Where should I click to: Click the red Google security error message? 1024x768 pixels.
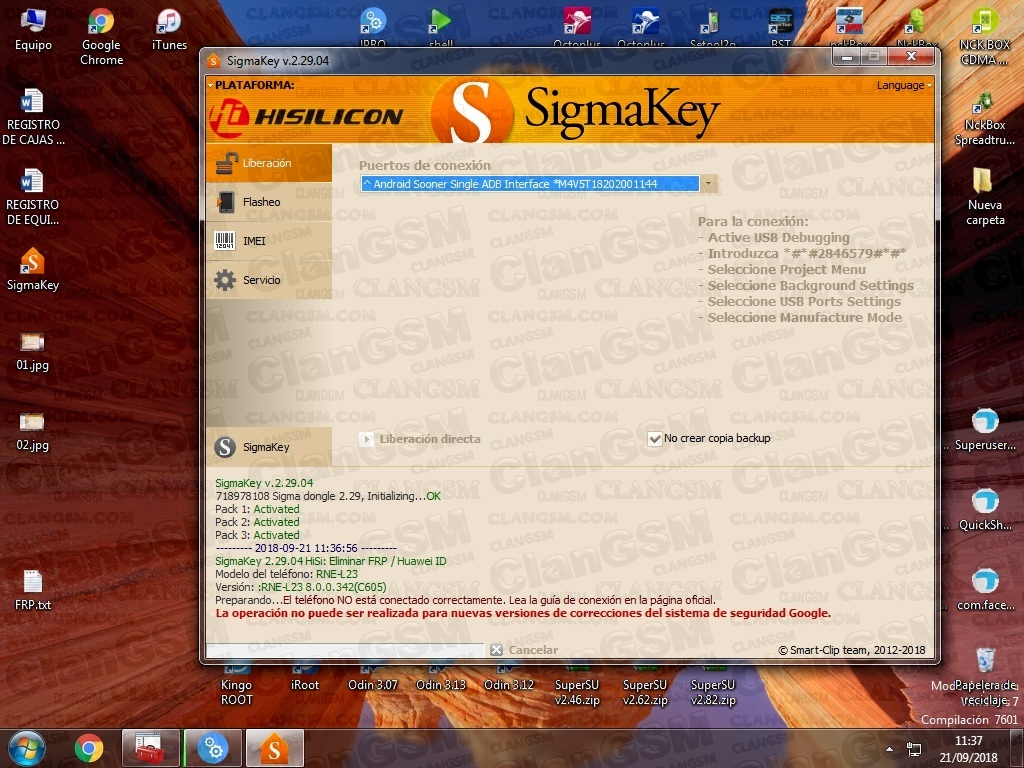[x=523, y=613]
